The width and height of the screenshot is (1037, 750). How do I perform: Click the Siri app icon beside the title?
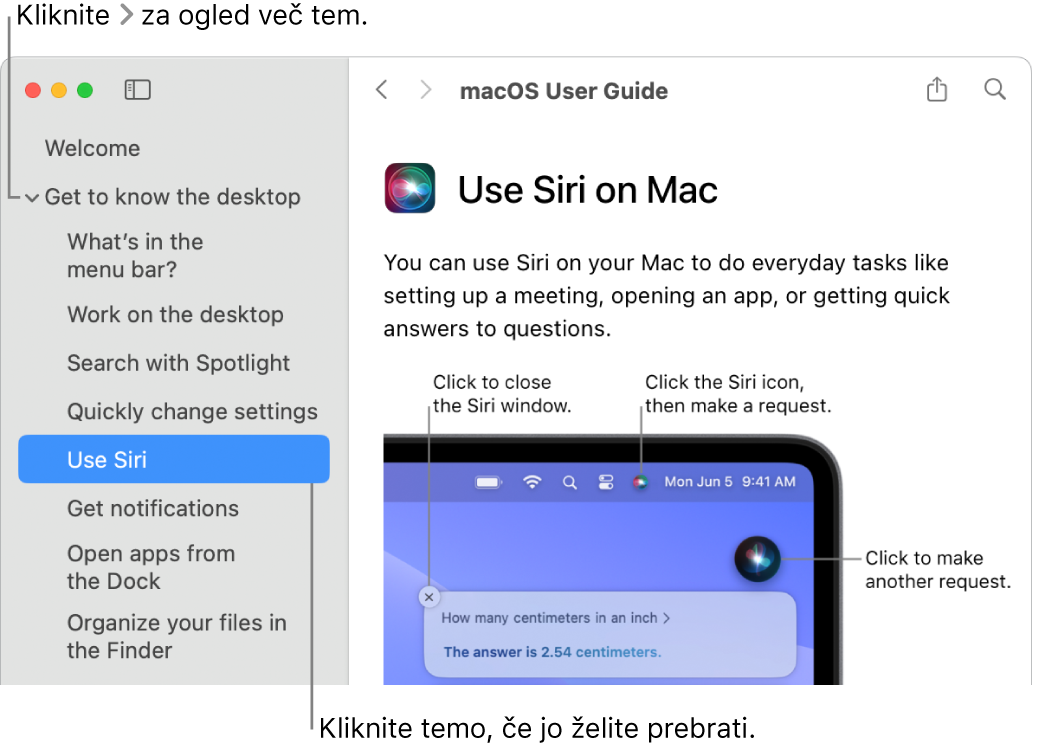click(410, 188)
